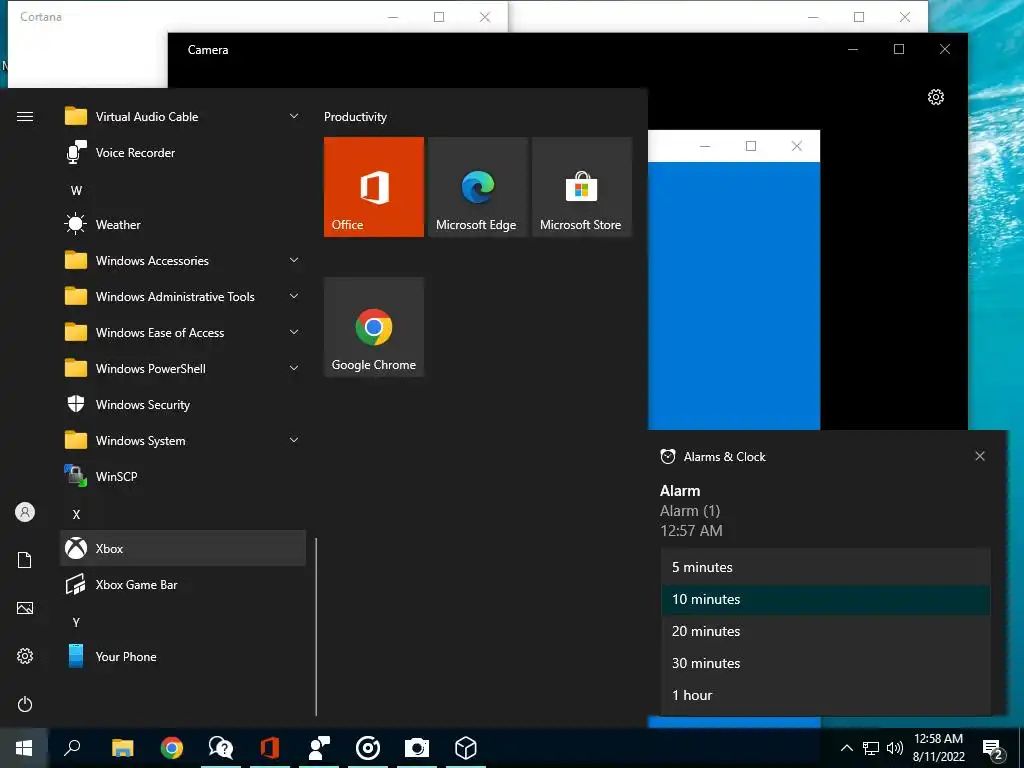The image size is (1024, 768).
Task: Open the Office tile
Action: tap(374, 187)
